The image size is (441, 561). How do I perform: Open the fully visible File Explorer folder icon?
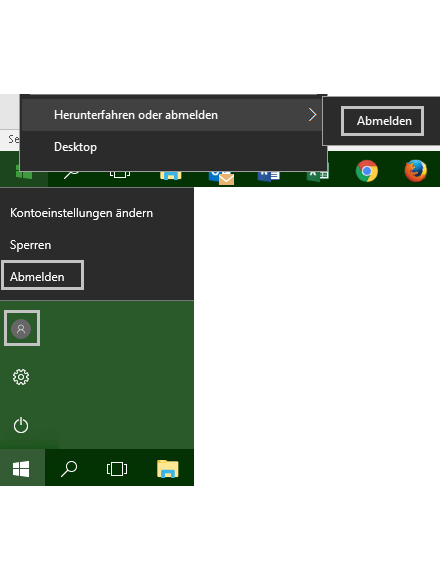click(x=168, y=469)
